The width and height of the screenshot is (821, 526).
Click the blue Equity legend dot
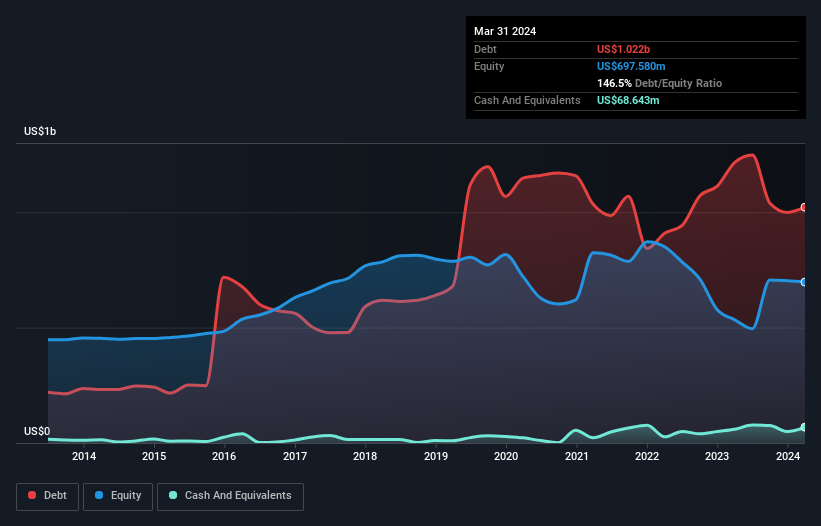click(99, 495)
